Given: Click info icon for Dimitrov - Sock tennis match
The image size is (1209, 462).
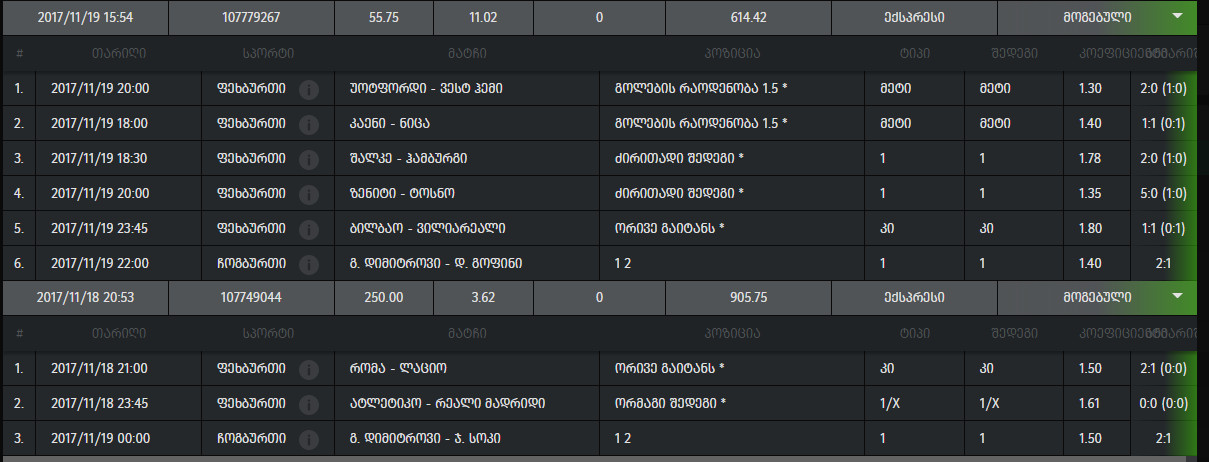Looking at the screenshot, I should click(x=309, y=438).
